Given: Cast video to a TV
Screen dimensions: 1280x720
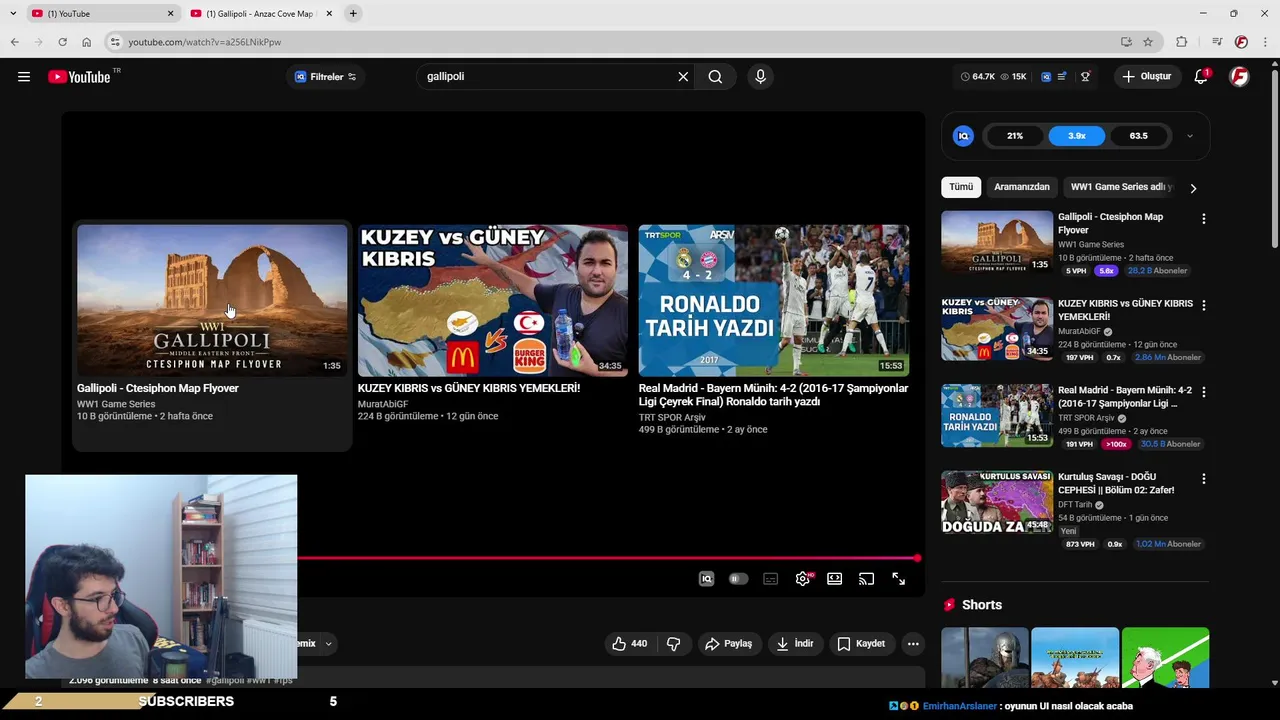Looking at the screenshot, I should (x=866, y=579).
